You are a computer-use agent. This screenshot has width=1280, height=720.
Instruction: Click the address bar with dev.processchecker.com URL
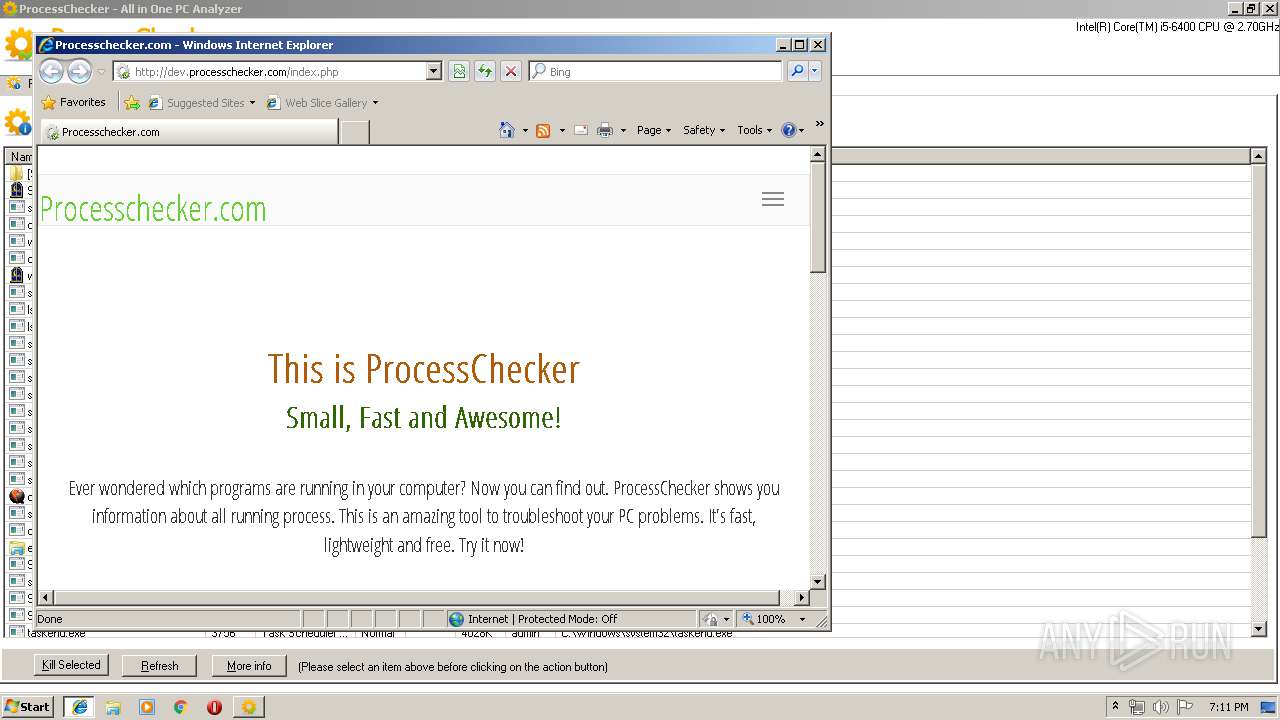pos(270,72)
